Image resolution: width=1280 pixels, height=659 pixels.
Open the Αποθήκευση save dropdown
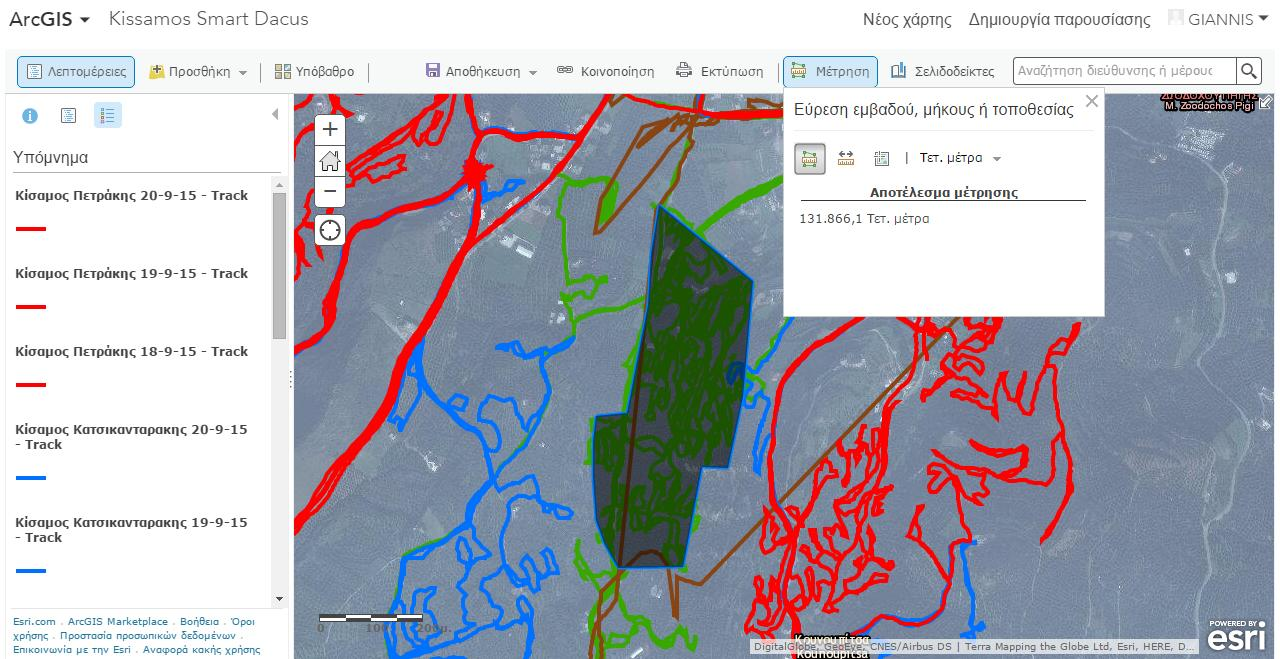tap(481, 72)
